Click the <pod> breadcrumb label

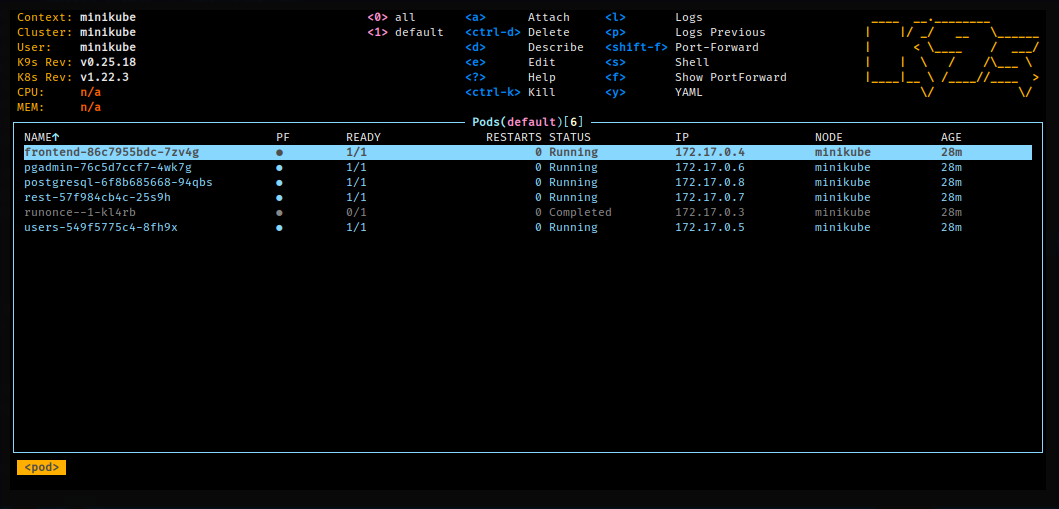click(x=41, y=467)
